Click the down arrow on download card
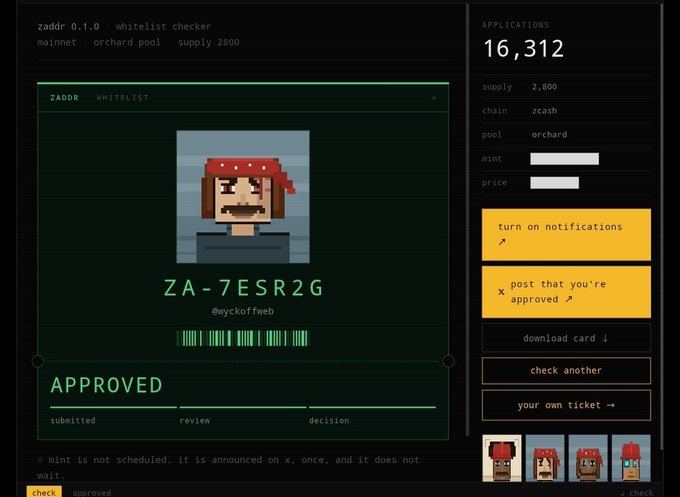 coord(605,338)
